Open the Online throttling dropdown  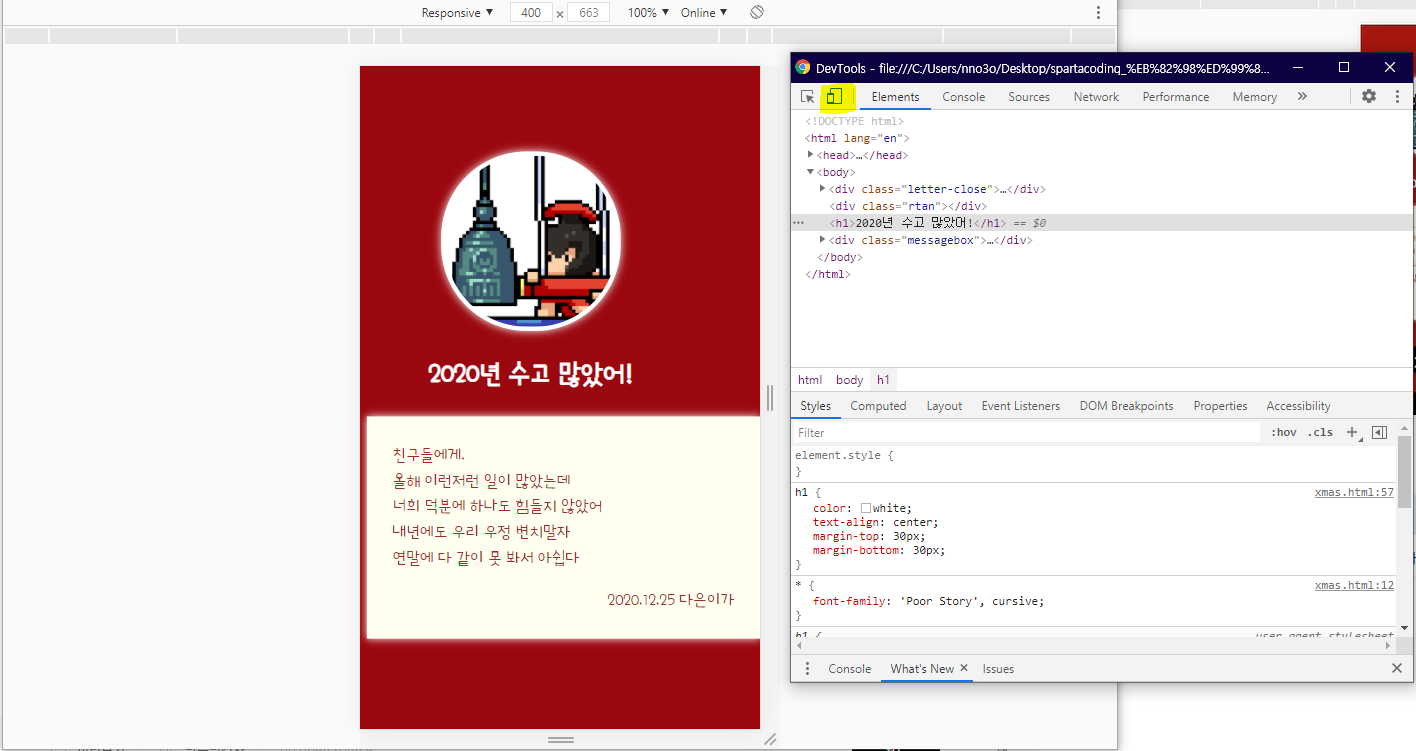tap(704, 12)
